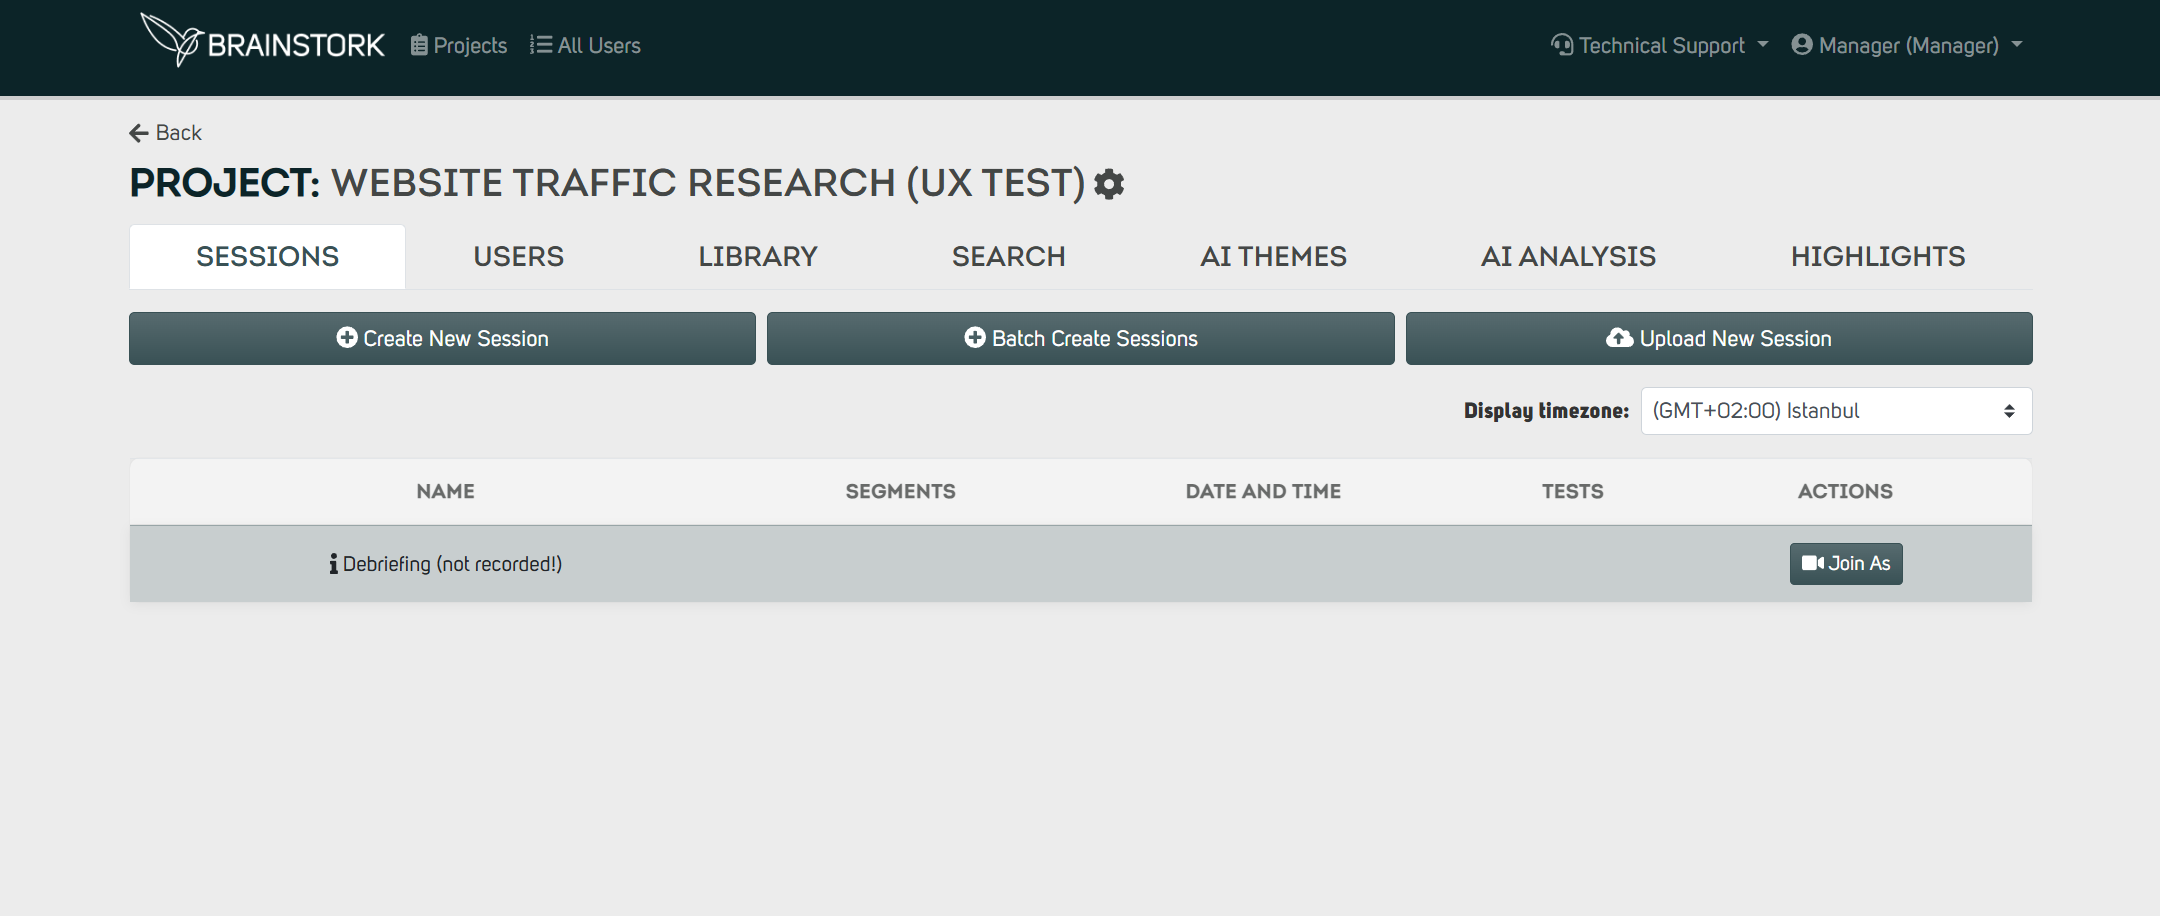
Task: Click the All Users list icon
Action: point(541,45)
